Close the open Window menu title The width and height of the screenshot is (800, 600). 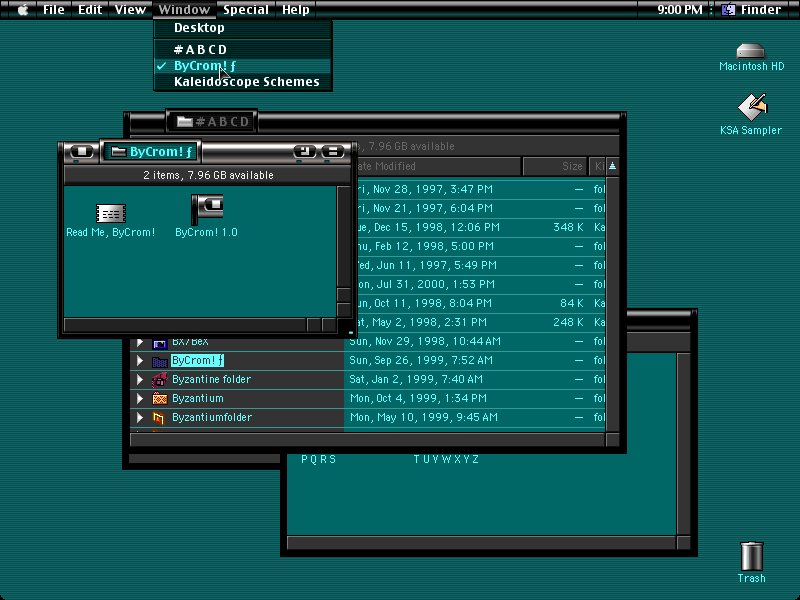[x=184, y=10]
